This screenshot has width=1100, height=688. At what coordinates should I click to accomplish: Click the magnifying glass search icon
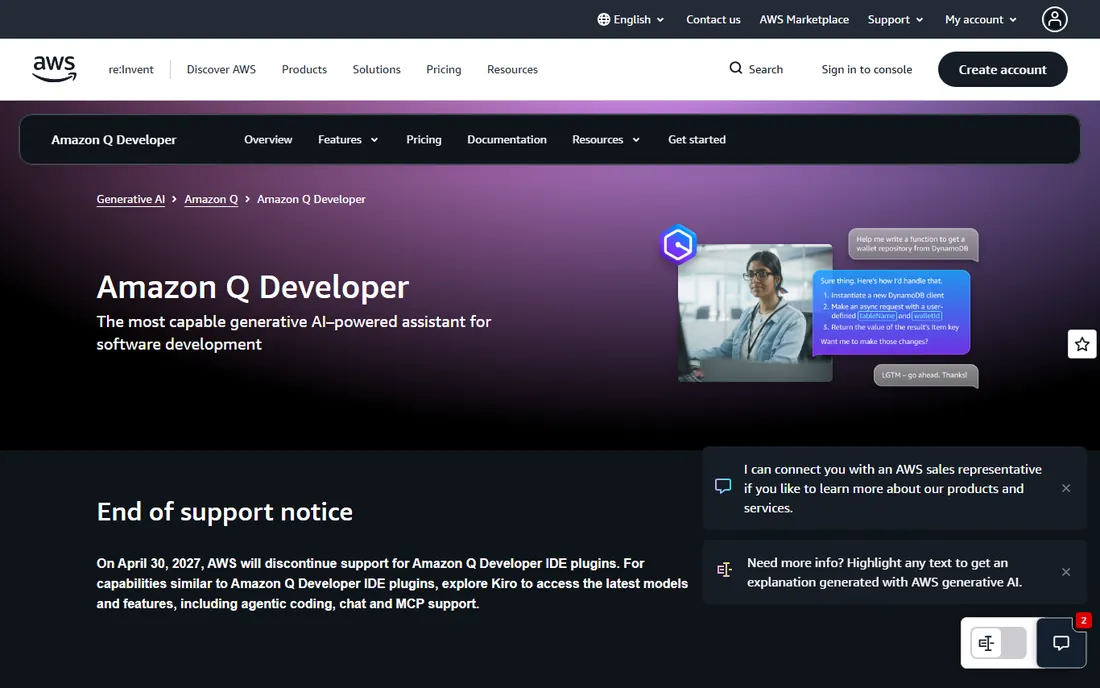pos(735,68)
